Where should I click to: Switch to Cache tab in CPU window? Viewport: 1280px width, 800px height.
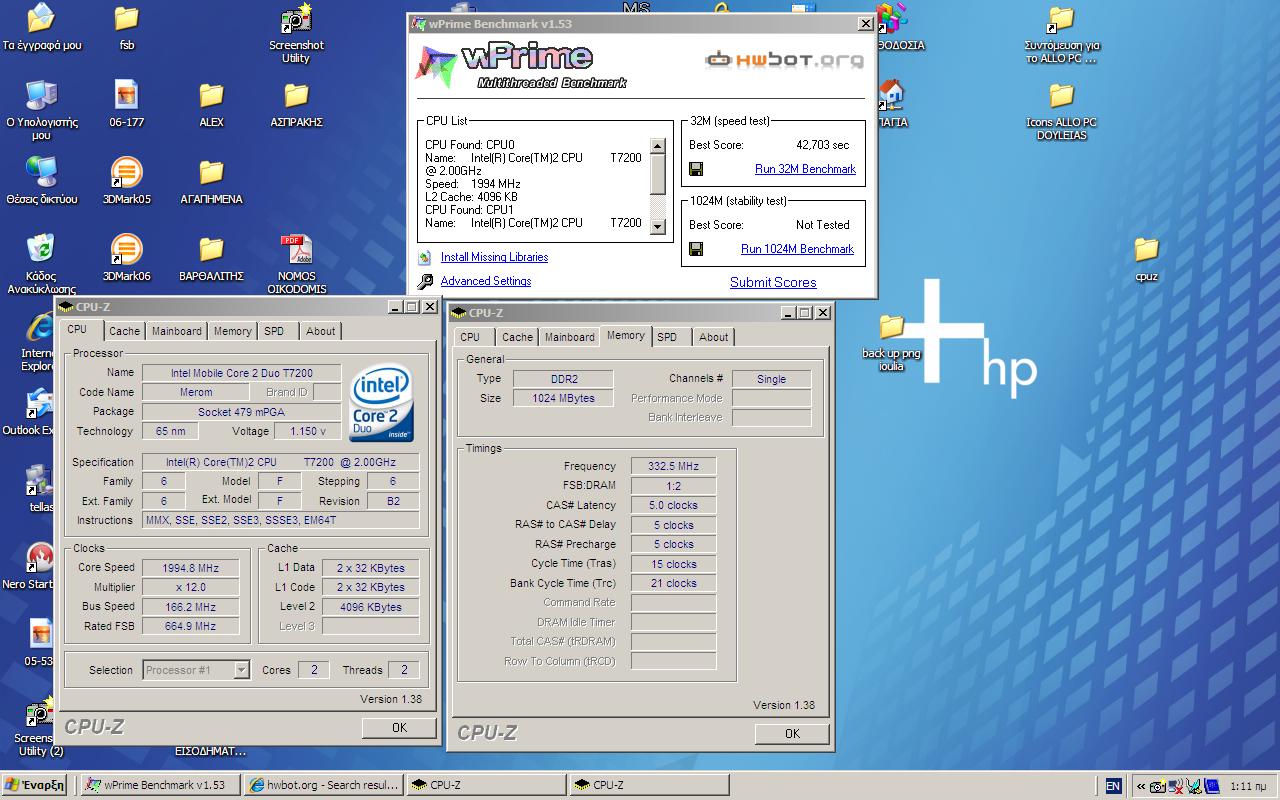(124, 331)
